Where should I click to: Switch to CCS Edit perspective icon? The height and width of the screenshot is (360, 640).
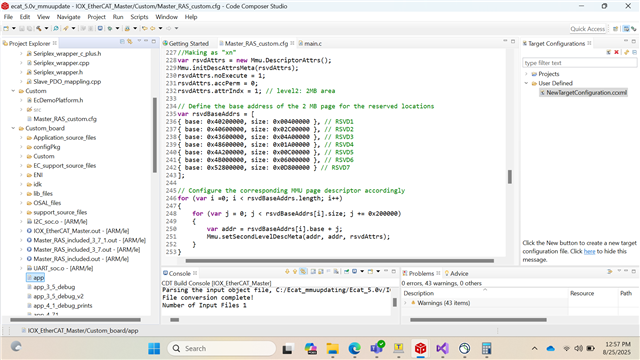[626, 29]
